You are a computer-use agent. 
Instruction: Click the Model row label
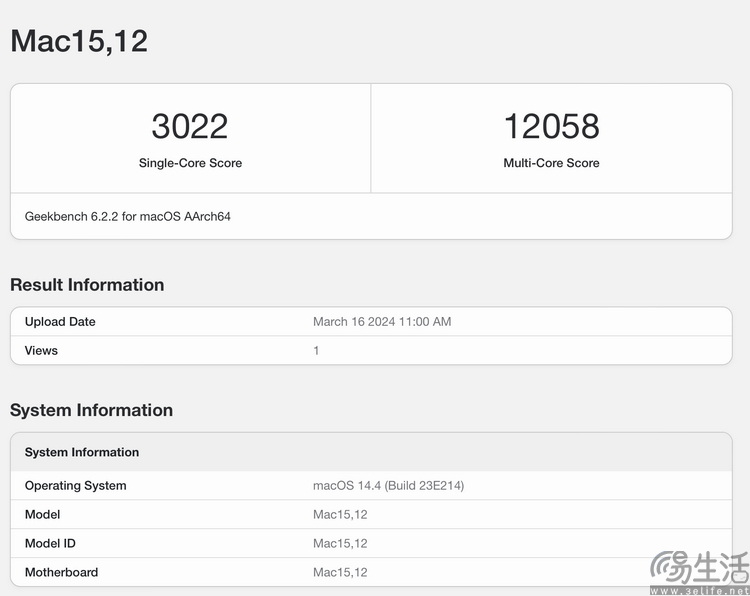coord(43,515)
